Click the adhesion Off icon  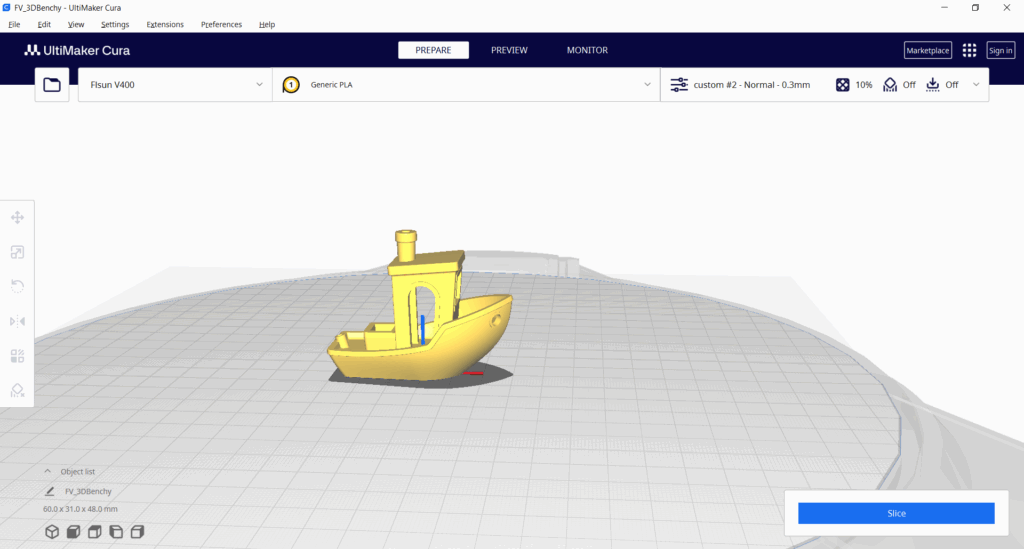click(x=933, y=85)
